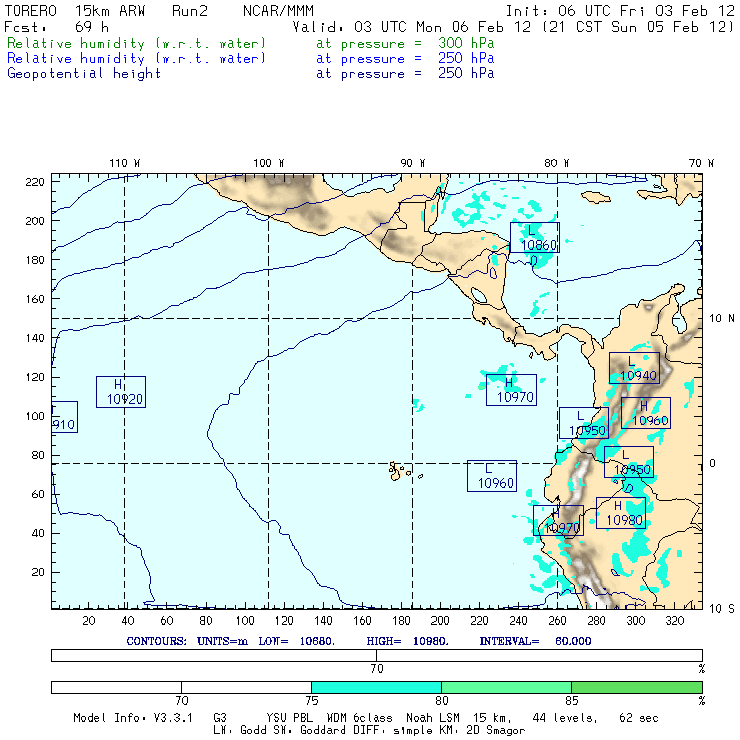
Task: Click the 'INTERVAL= 60.000' text
Action: pos(535,641)
